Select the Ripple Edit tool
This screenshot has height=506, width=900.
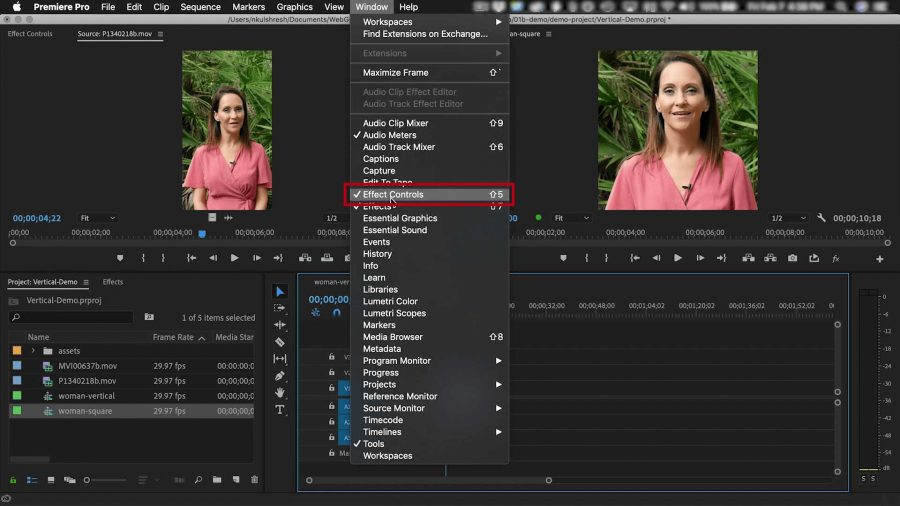point(280,325)
